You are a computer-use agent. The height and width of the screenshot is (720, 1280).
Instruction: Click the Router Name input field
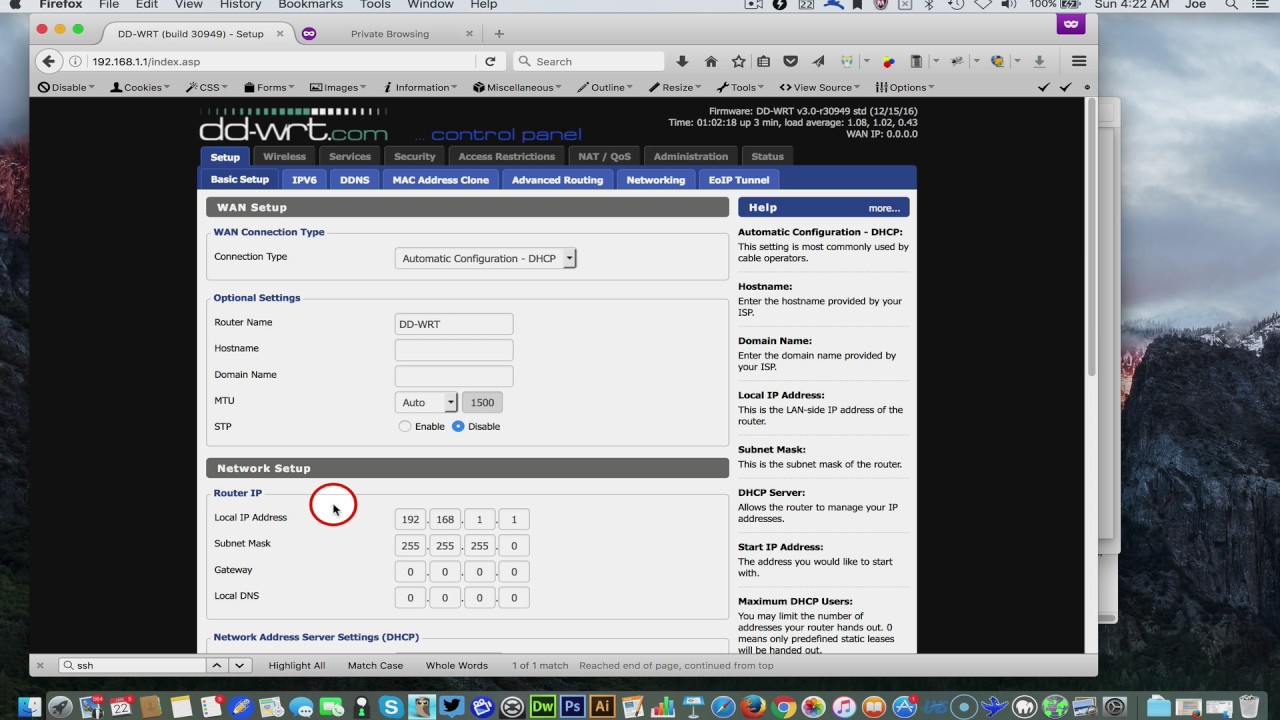pos(454,324)
